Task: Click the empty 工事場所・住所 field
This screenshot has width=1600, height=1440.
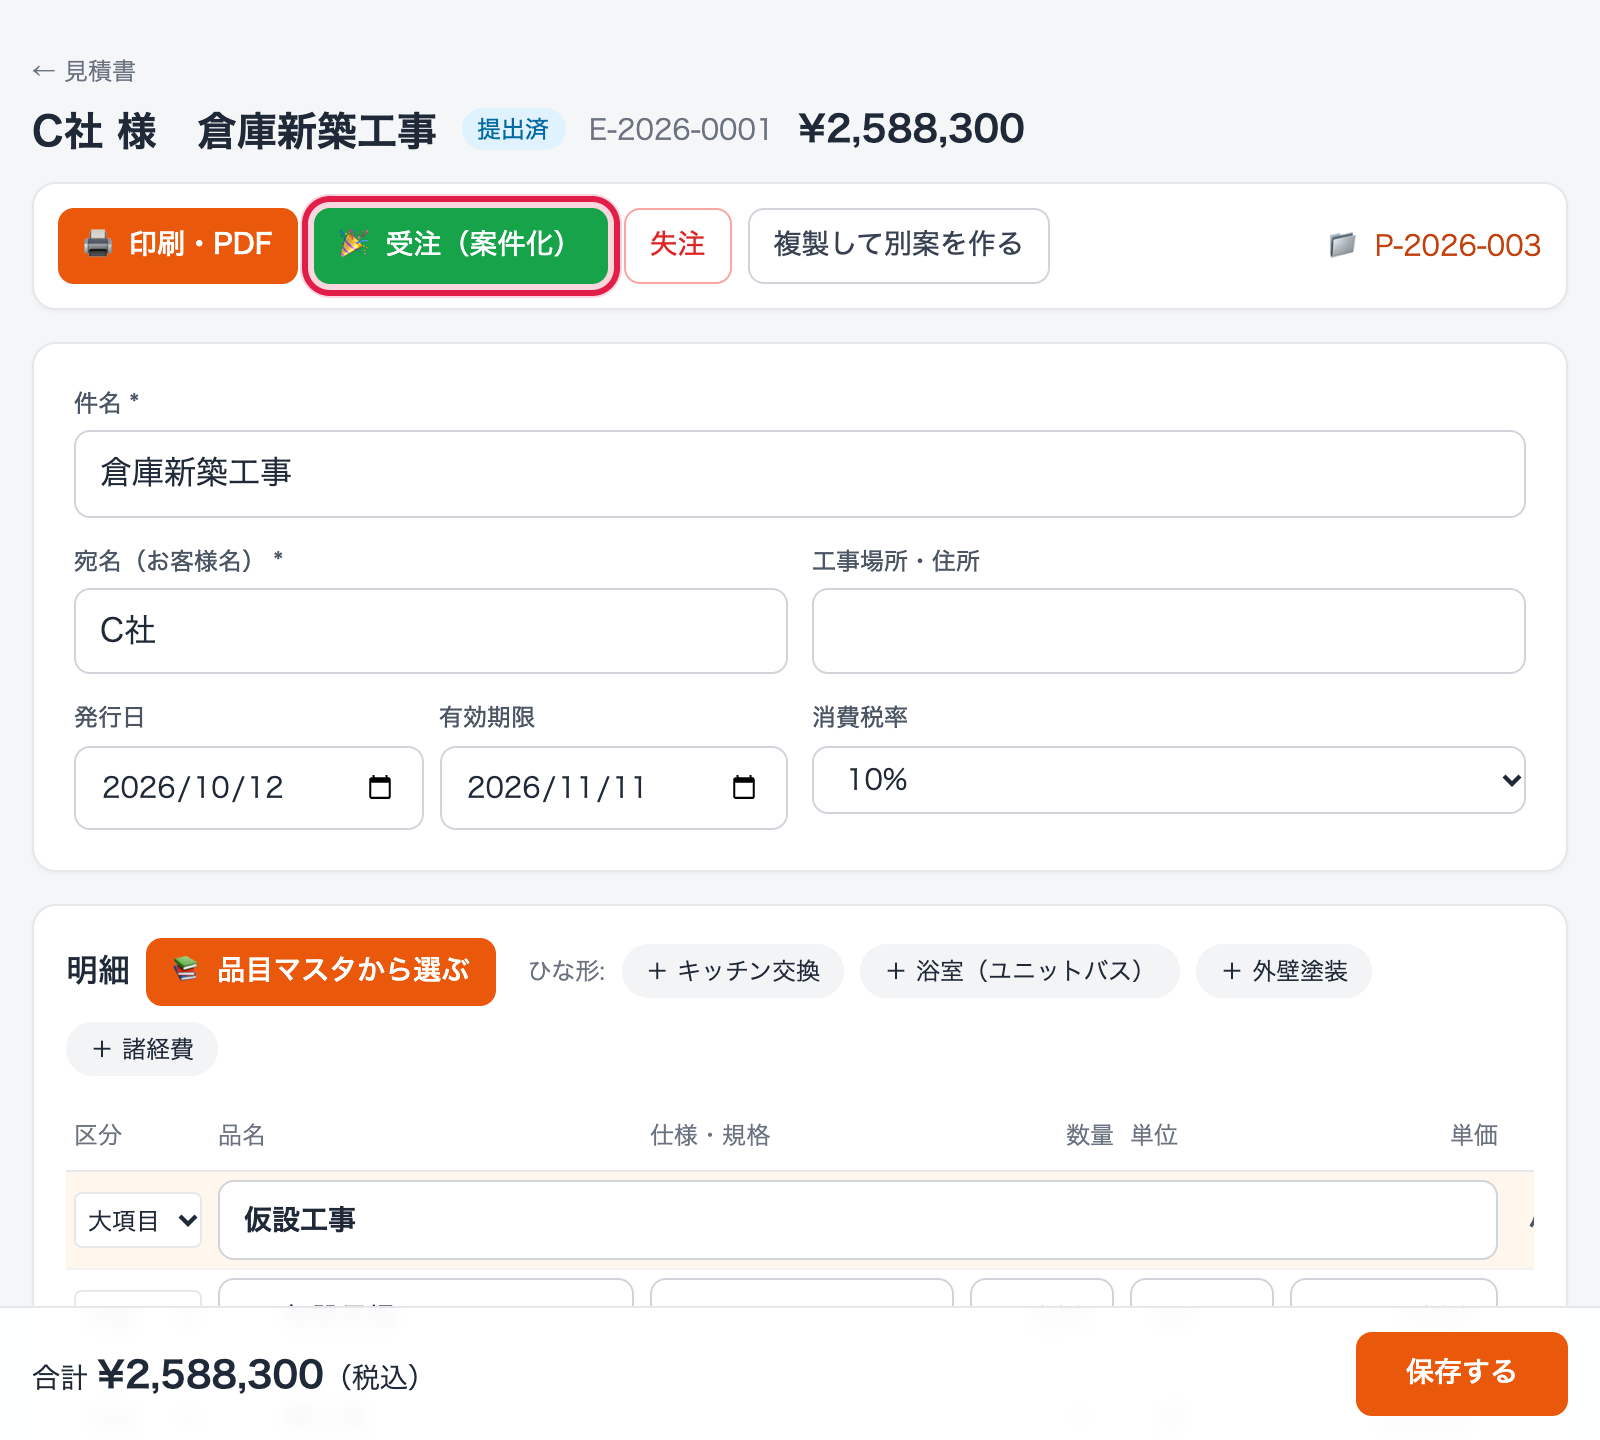Action: (x=1168, y=631)
